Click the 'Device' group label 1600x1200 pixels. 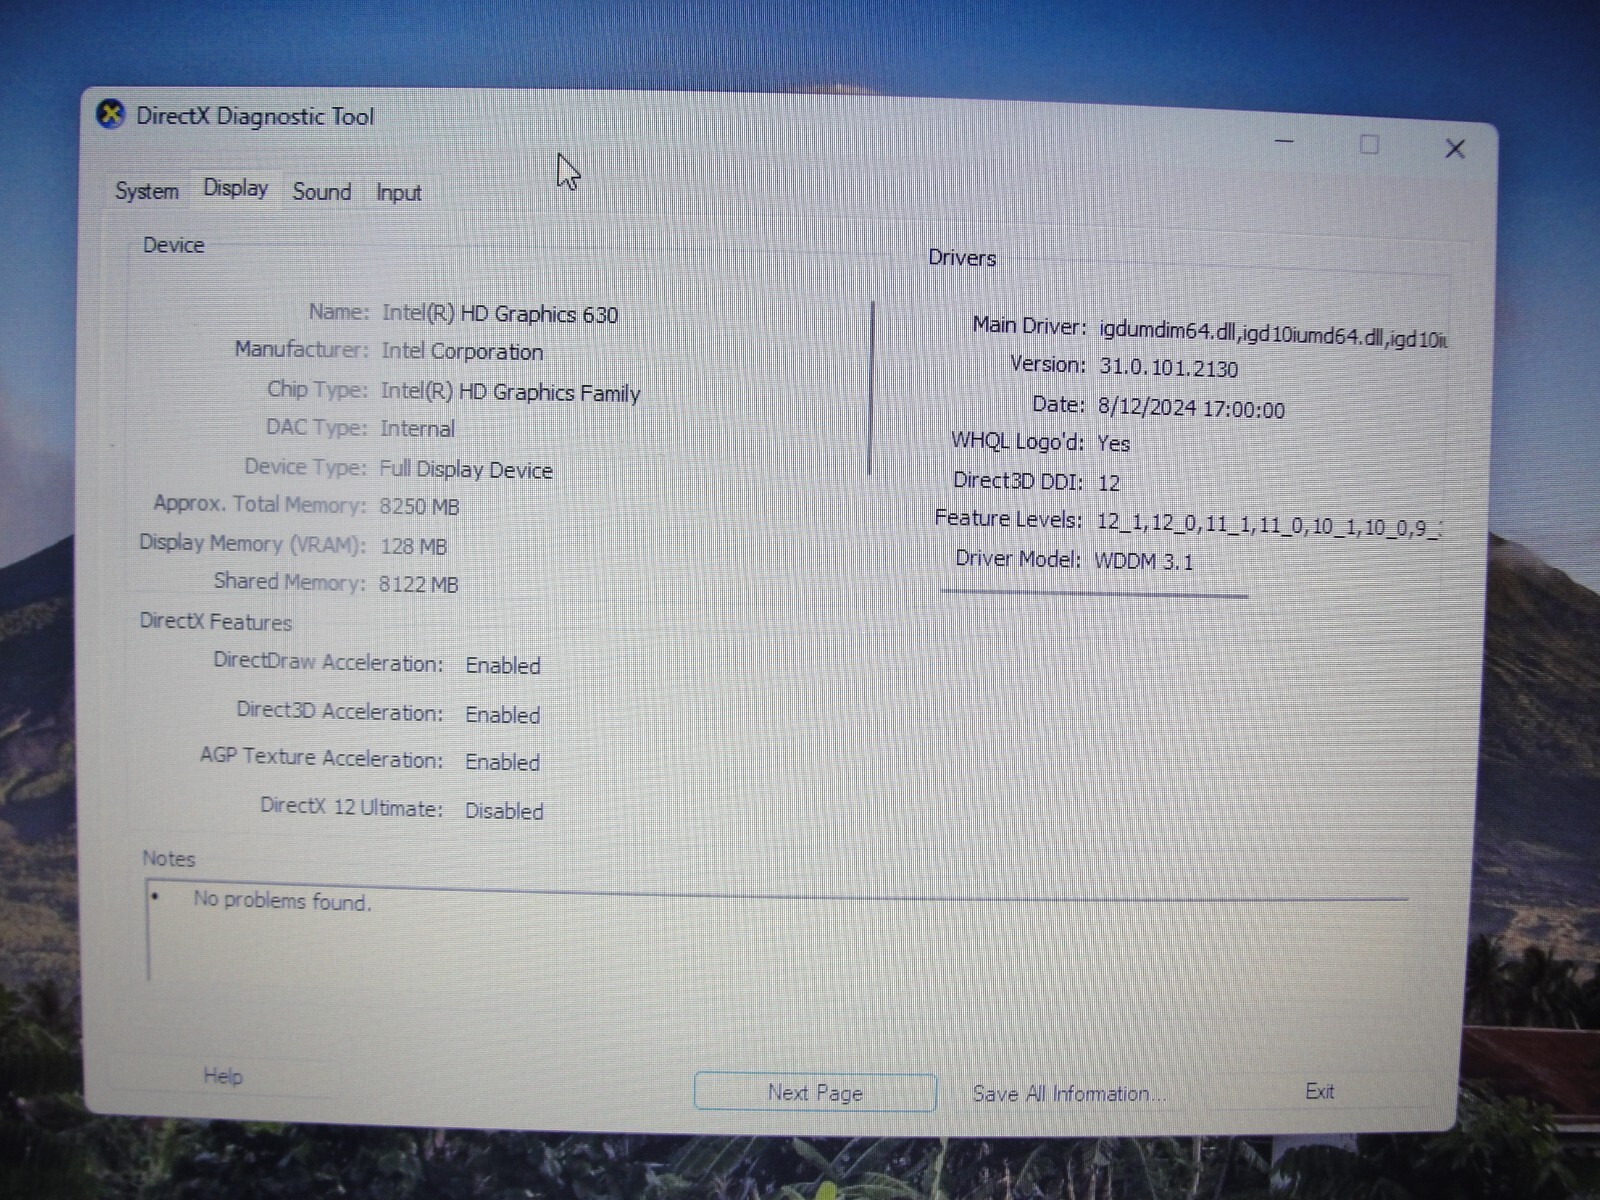173,245
